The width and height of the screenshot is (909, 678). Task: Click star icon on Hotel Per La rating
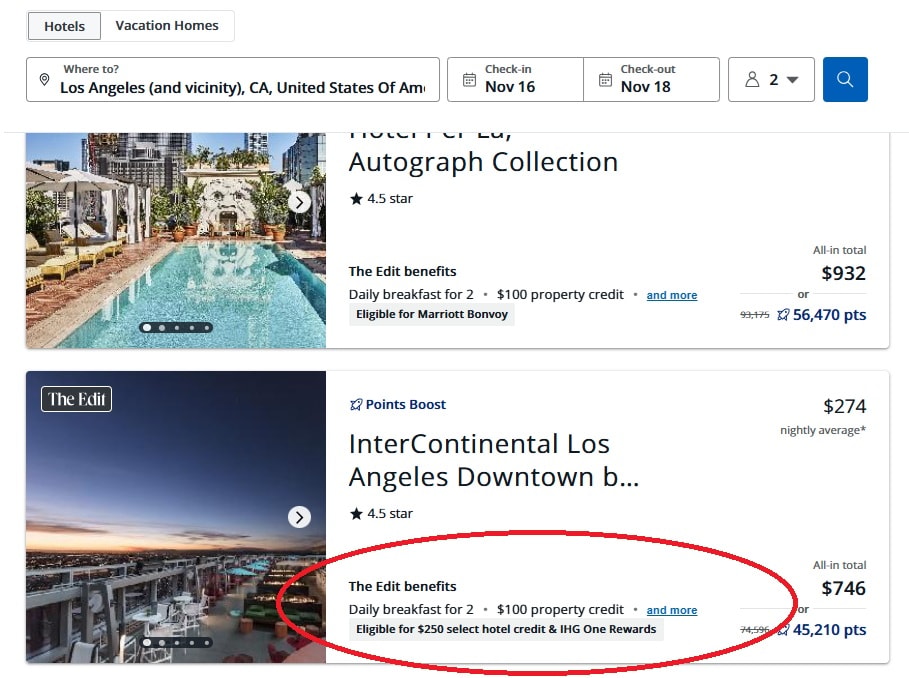pyautogui.click(x=356, y=199)
